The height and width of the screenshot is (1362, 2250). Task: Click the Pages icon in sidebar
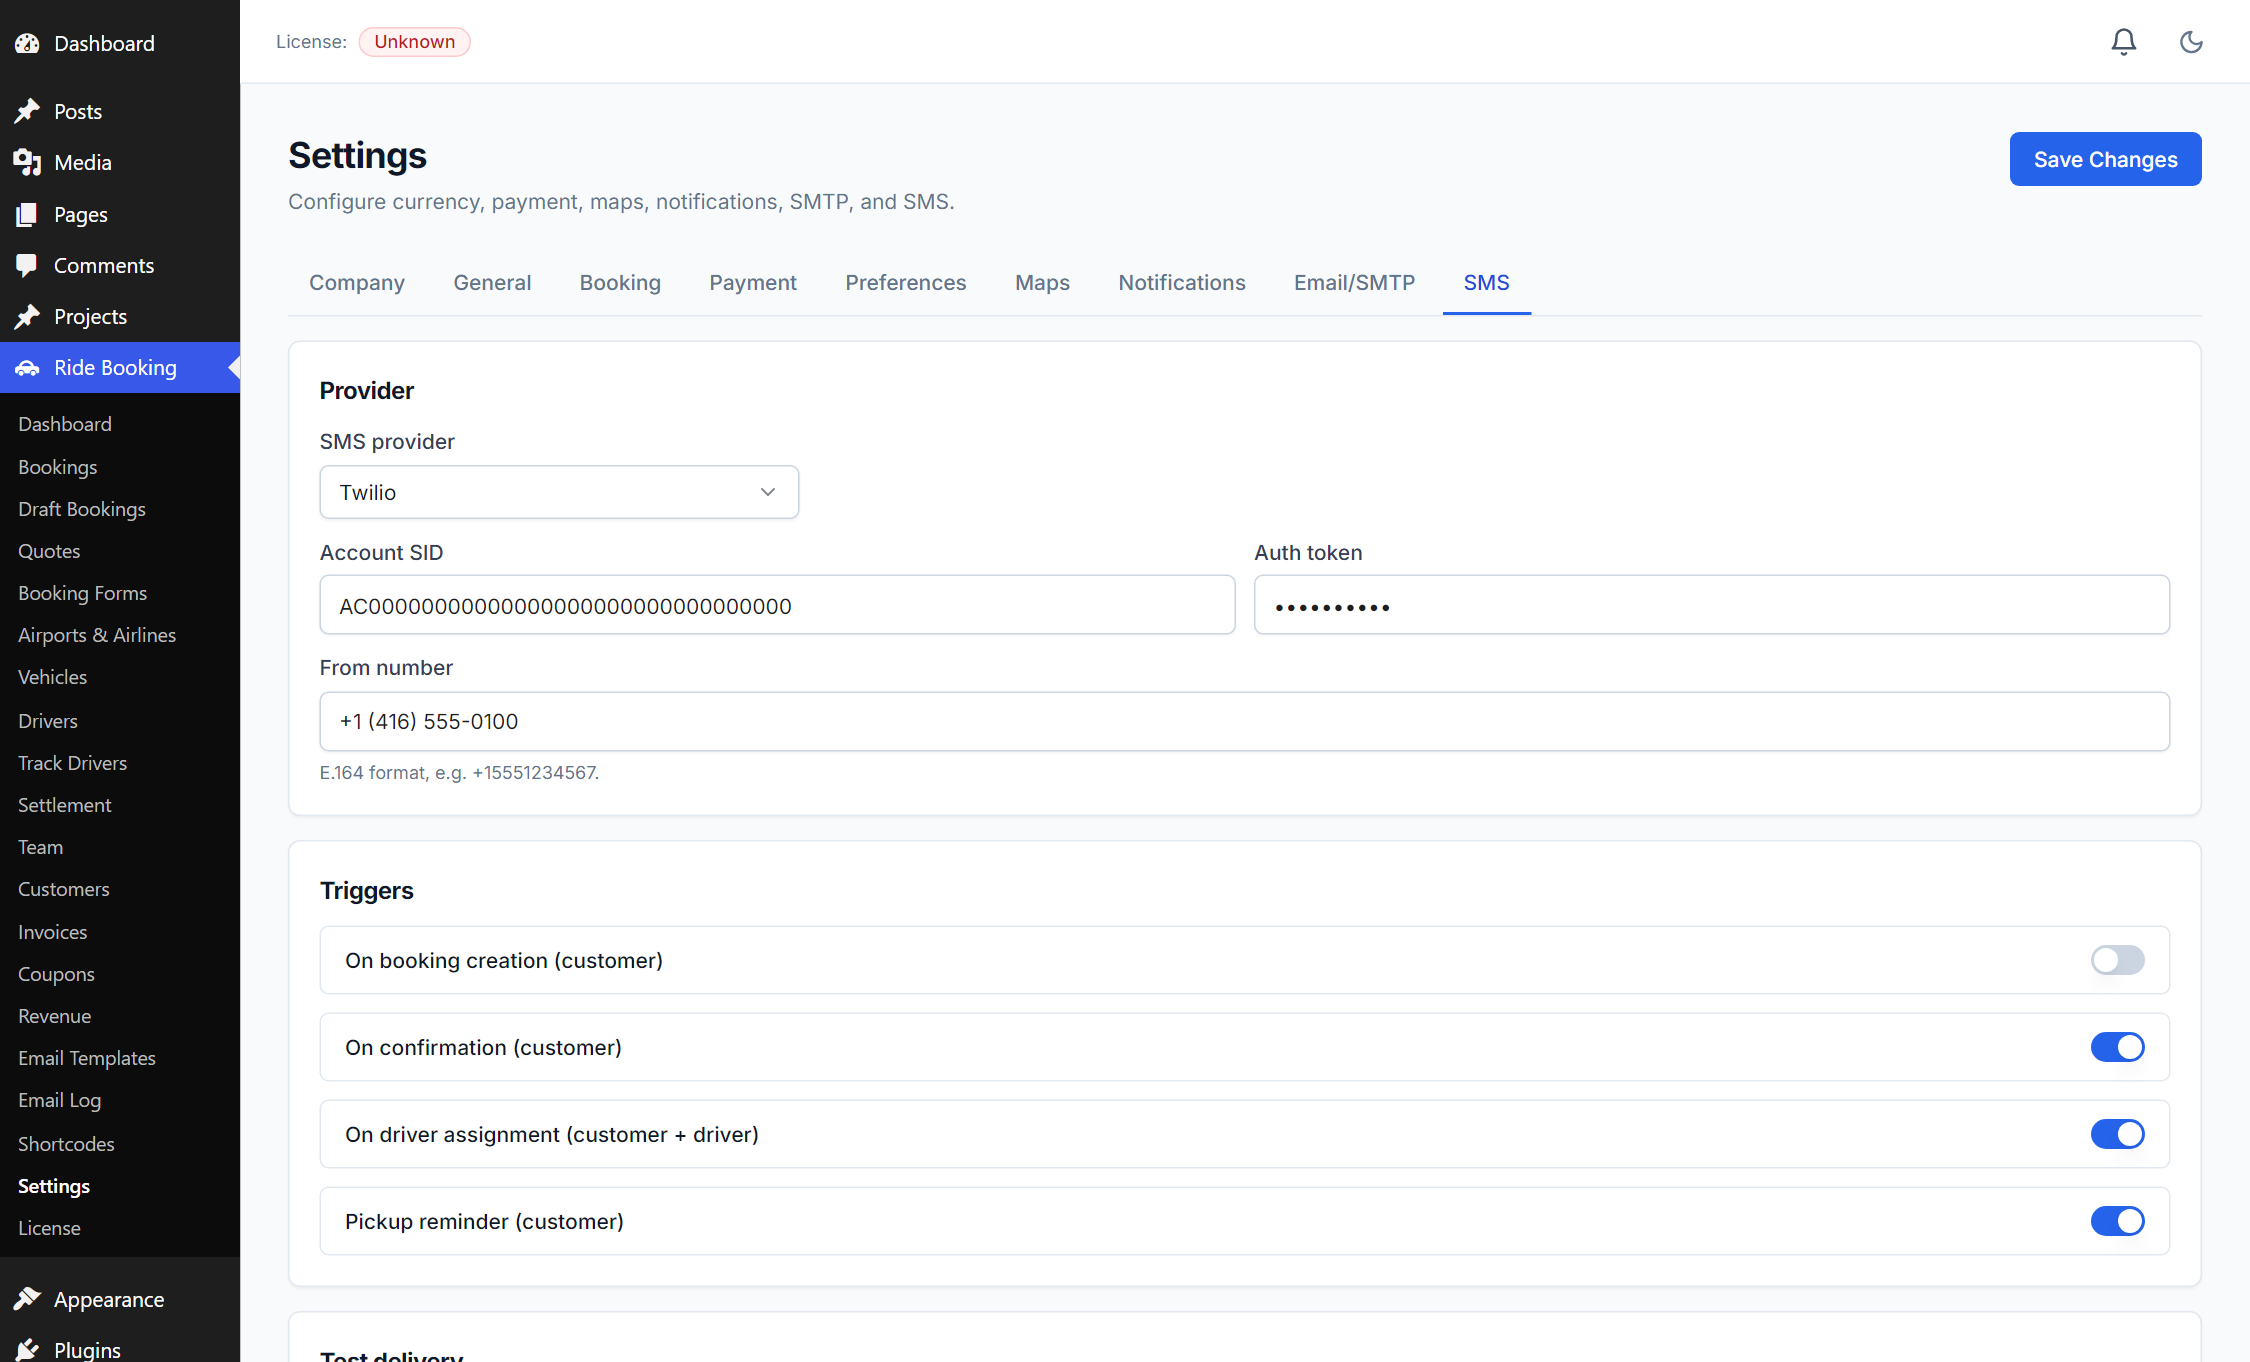pyautogui.click(x=27, y=214)
